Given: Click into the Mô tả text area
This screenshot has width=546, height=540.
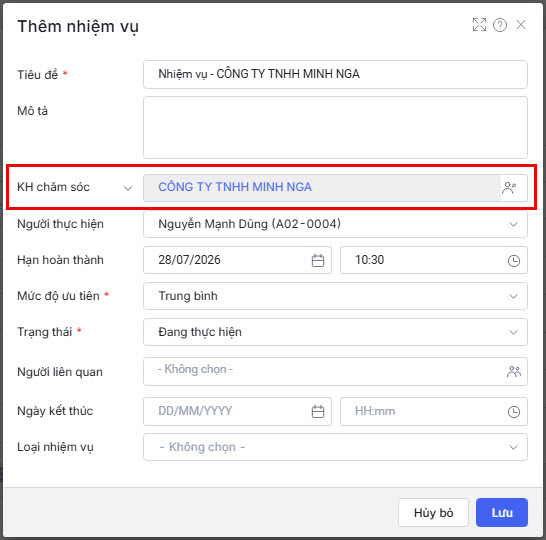Looking at the screenshot, I should click(x=335, y=127).
